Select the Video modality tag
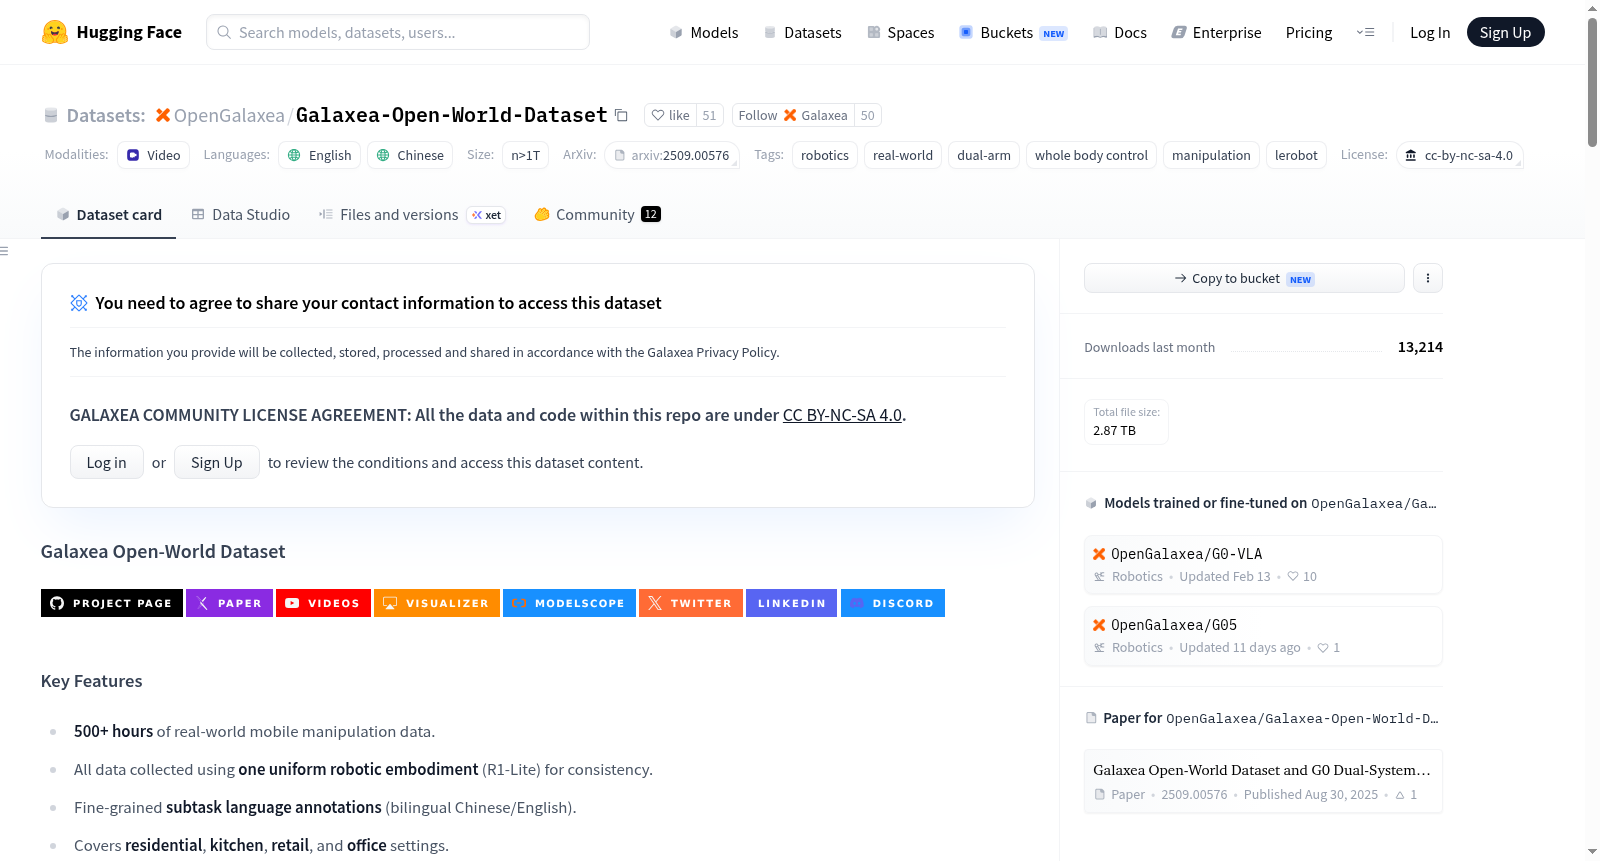Screen dimensions: 1600x861 pos(153,155)
